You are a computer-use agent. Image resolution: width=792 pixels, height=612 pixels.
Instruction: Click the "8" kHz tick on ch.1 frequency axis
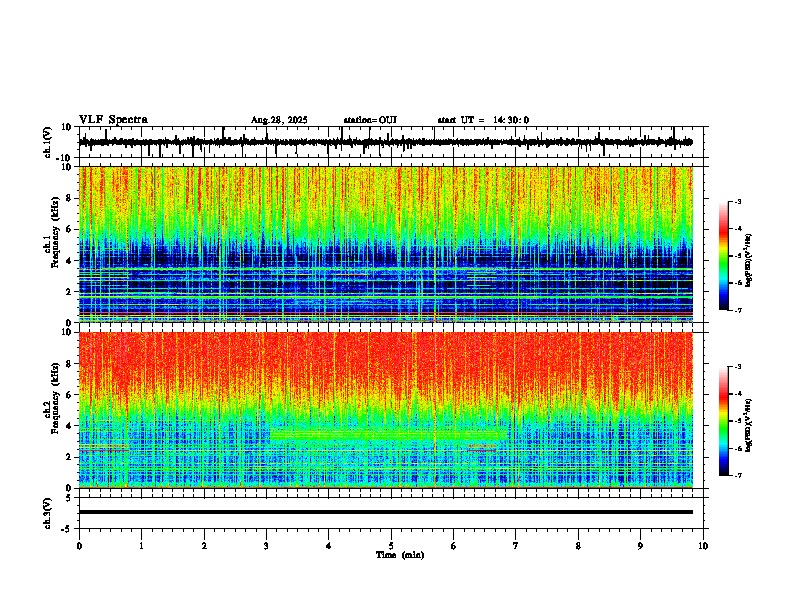(x=70, y=198)
